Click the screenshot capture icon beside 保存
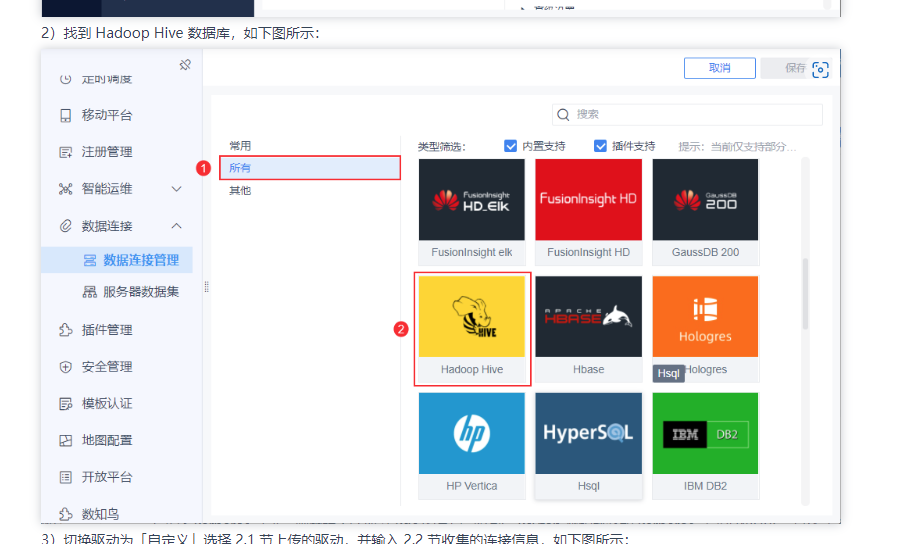The image size is (909, 544). coord(820,70)
